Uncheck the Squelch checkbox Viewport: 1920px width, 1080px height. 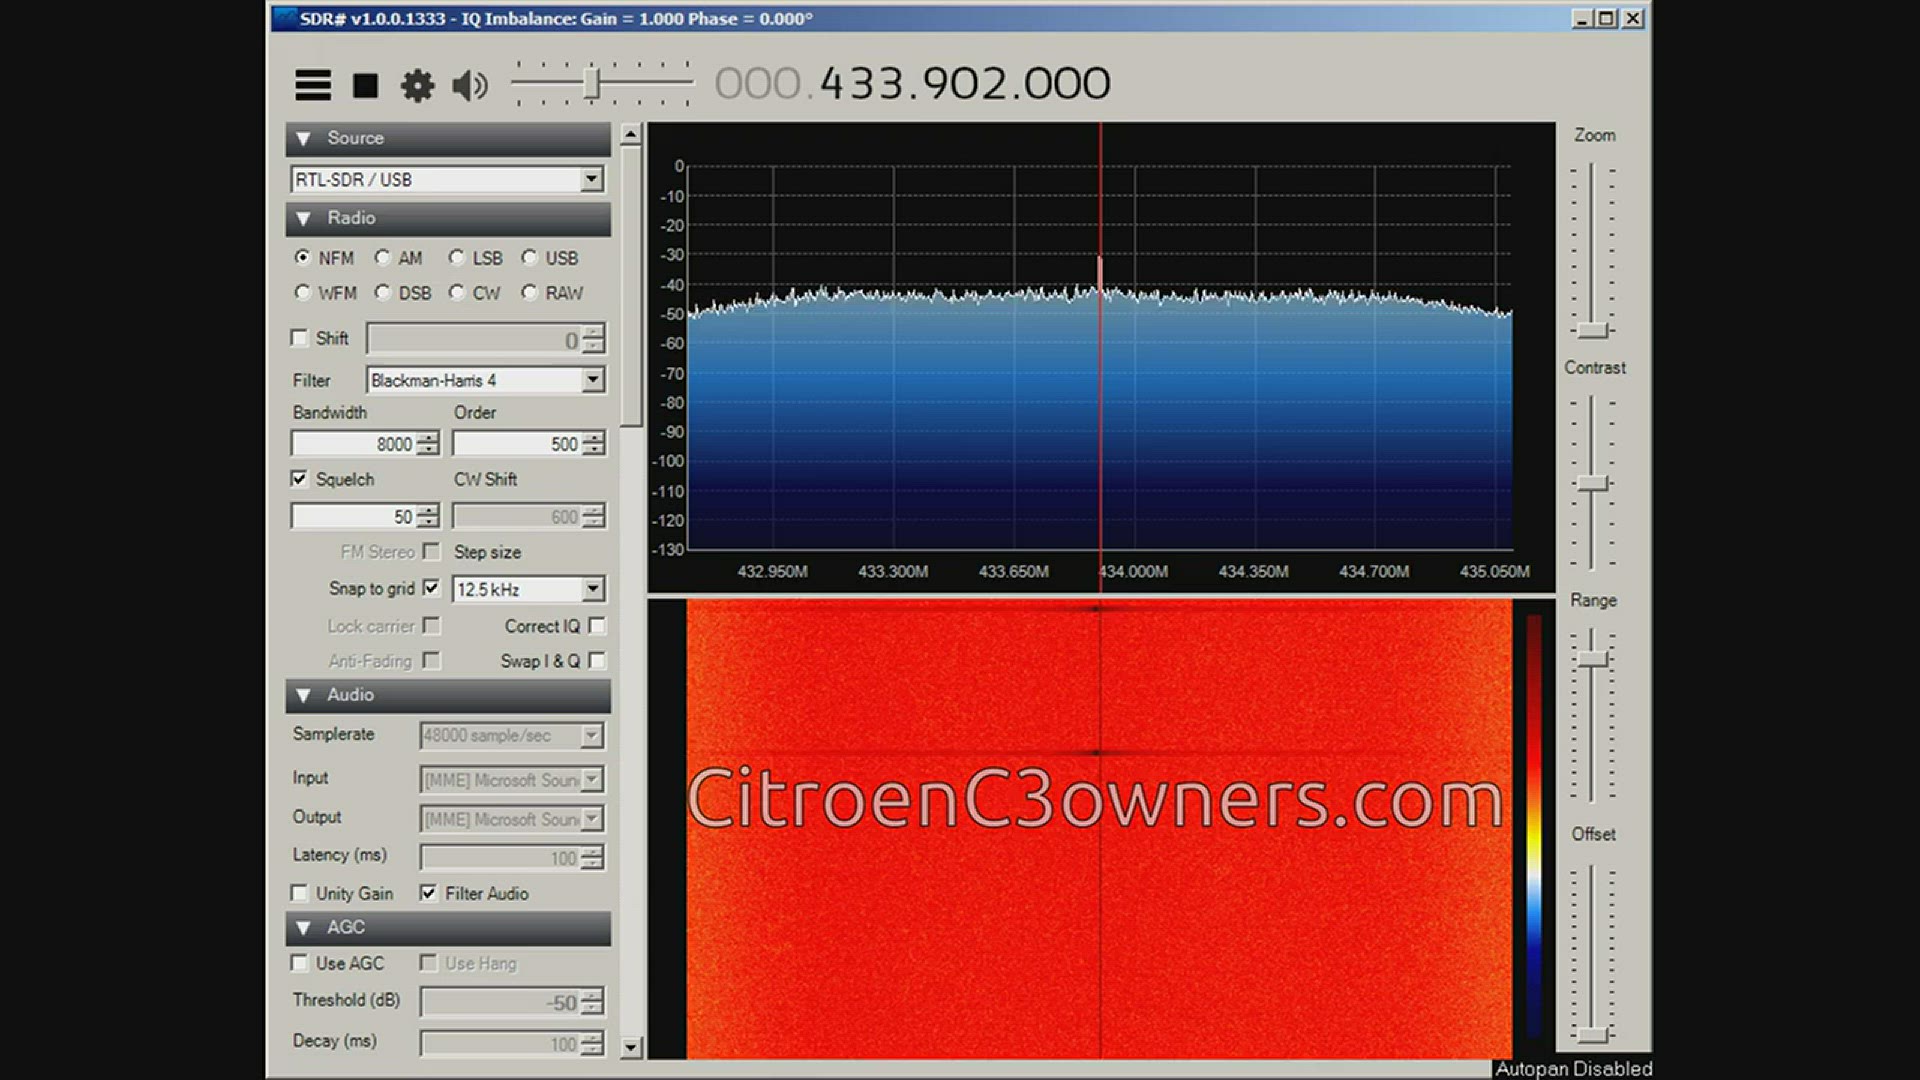[x=299, y=479]
